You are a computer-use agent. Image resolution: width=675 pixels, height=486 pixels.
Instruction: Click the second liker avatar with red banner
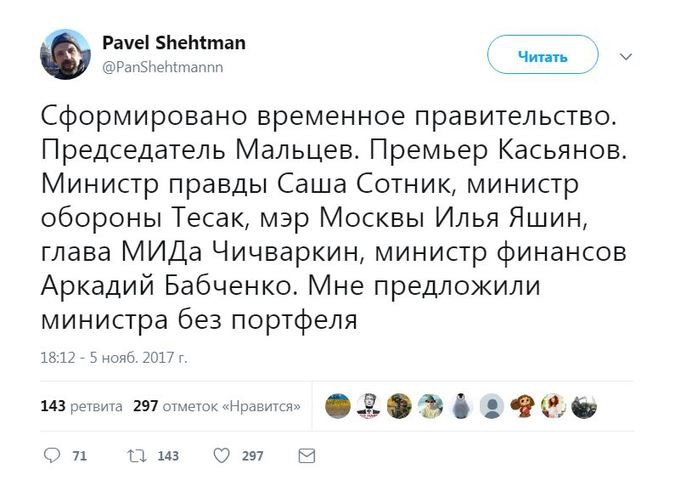[x=368, y=406]
